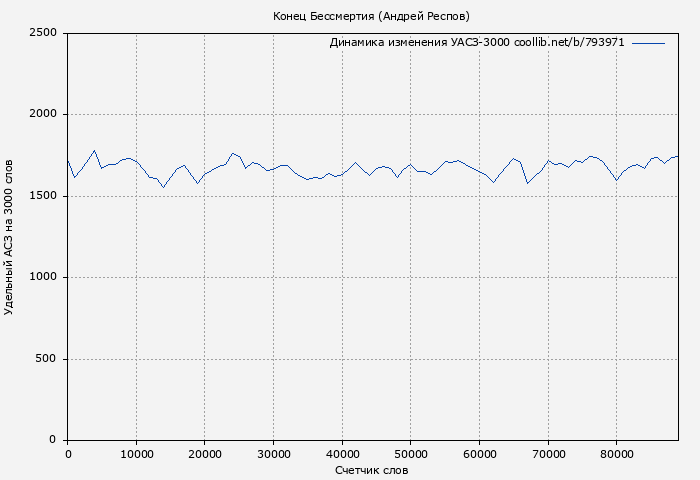Click the chart title 'Конец Бессмертия'

coord(370,16)
